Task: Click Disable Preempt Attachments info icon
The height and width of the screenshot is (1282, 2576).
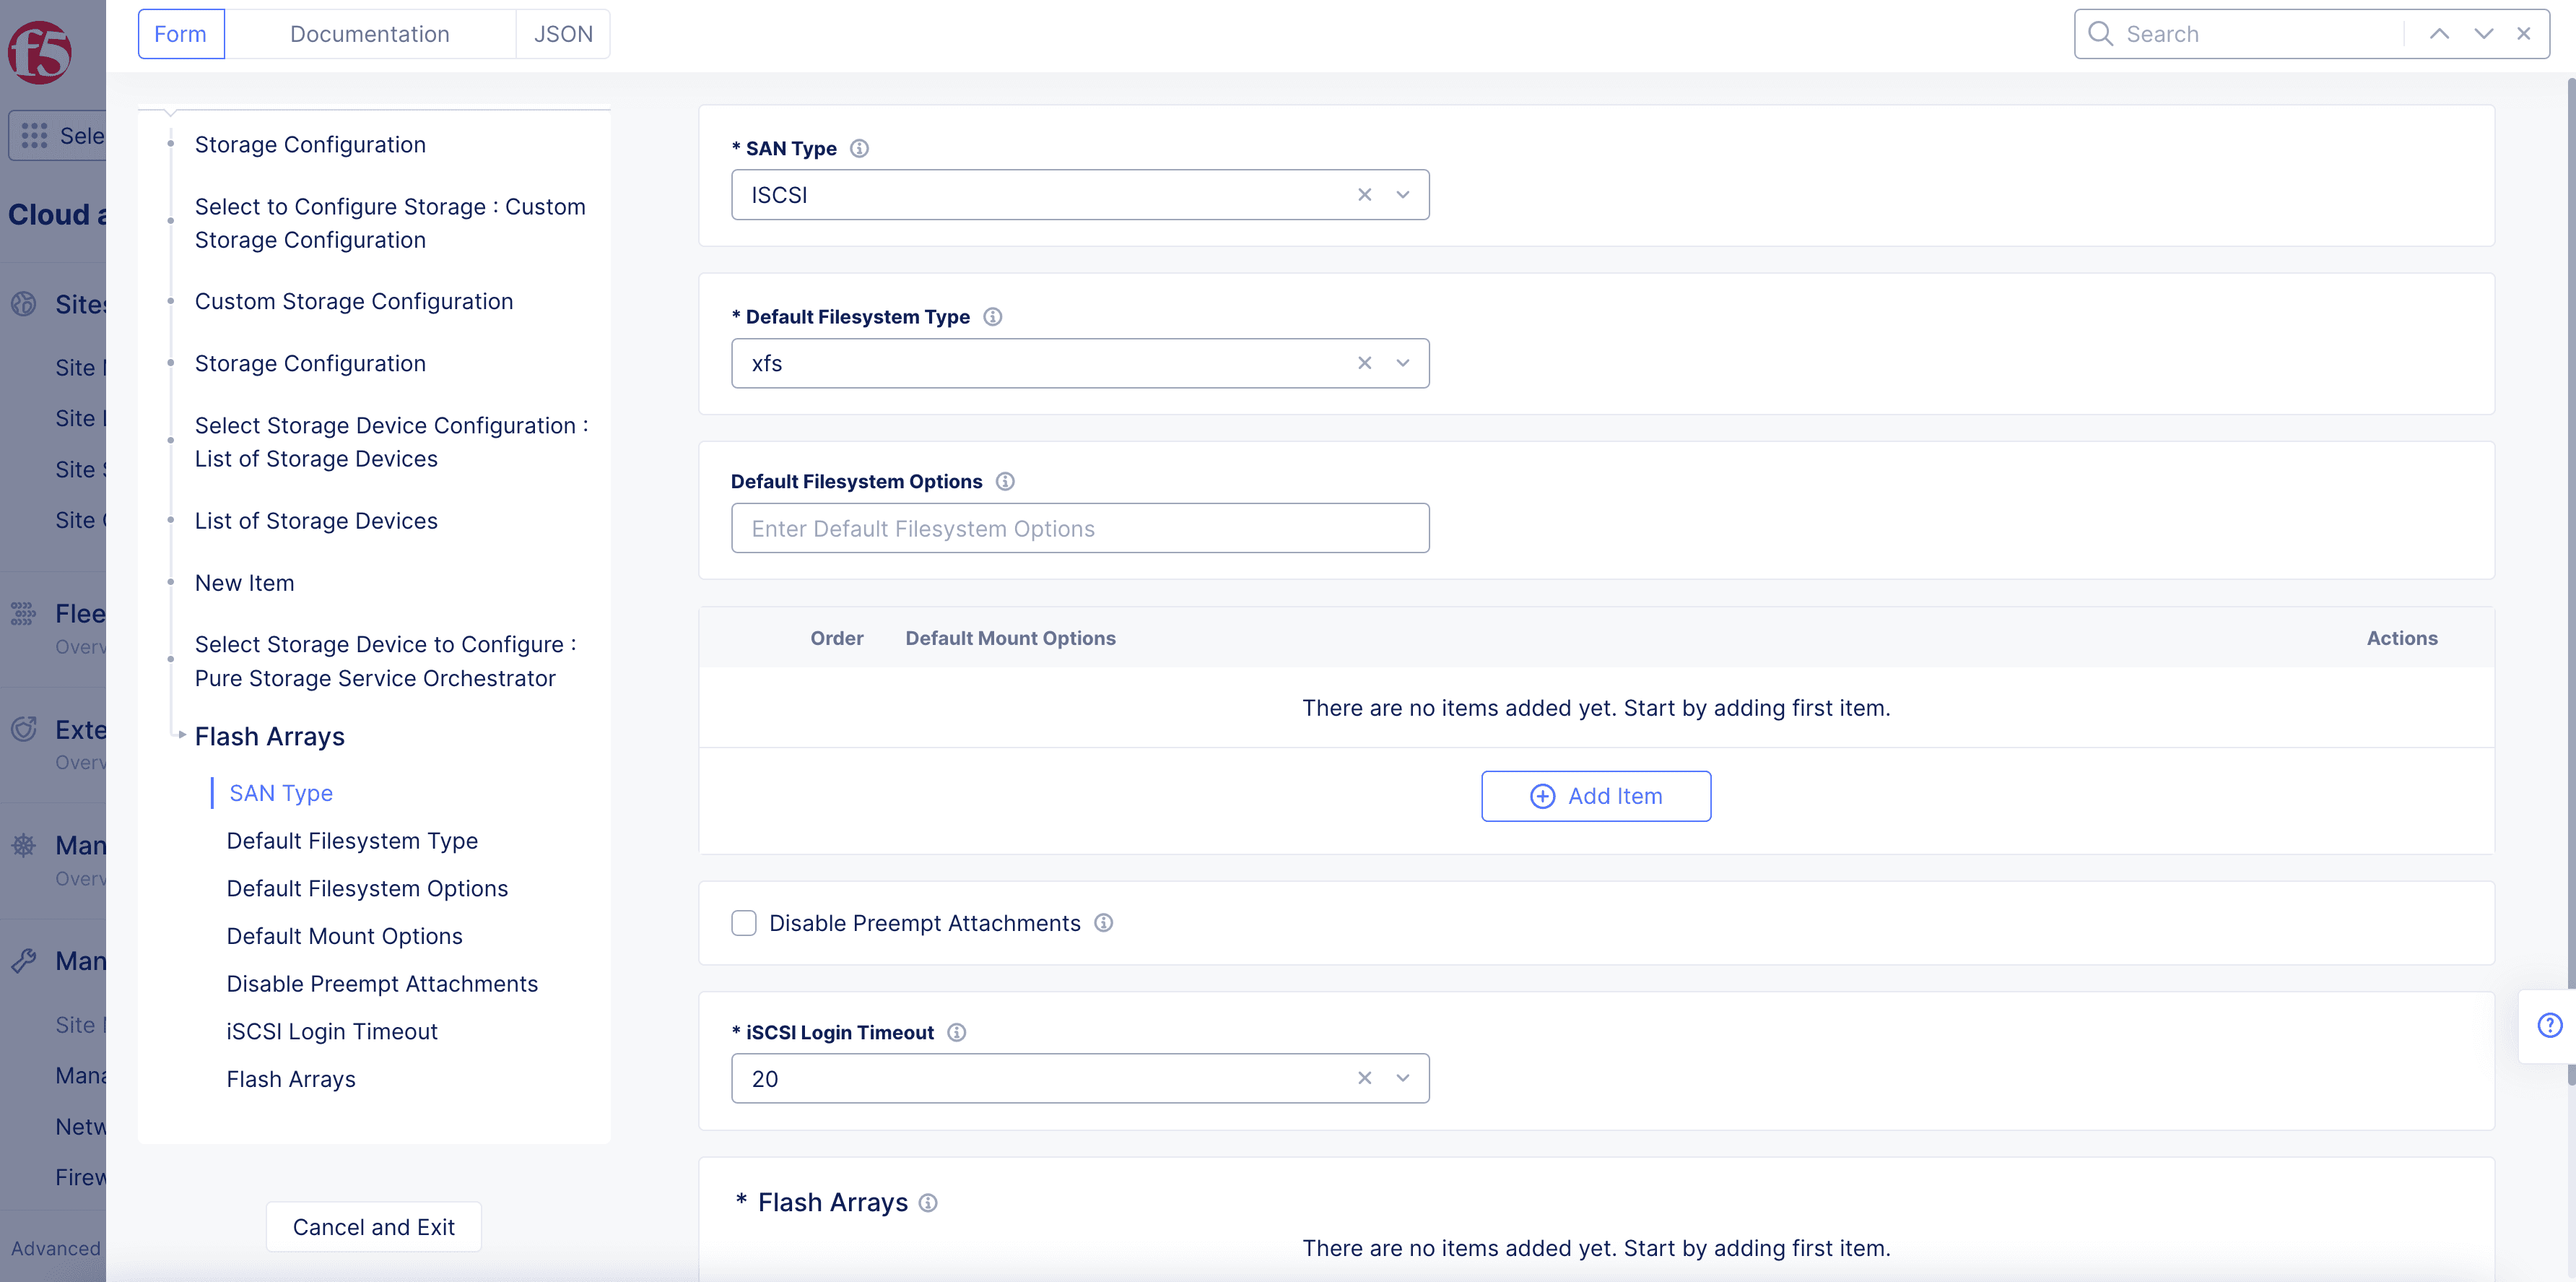Action: point(1103,923)
